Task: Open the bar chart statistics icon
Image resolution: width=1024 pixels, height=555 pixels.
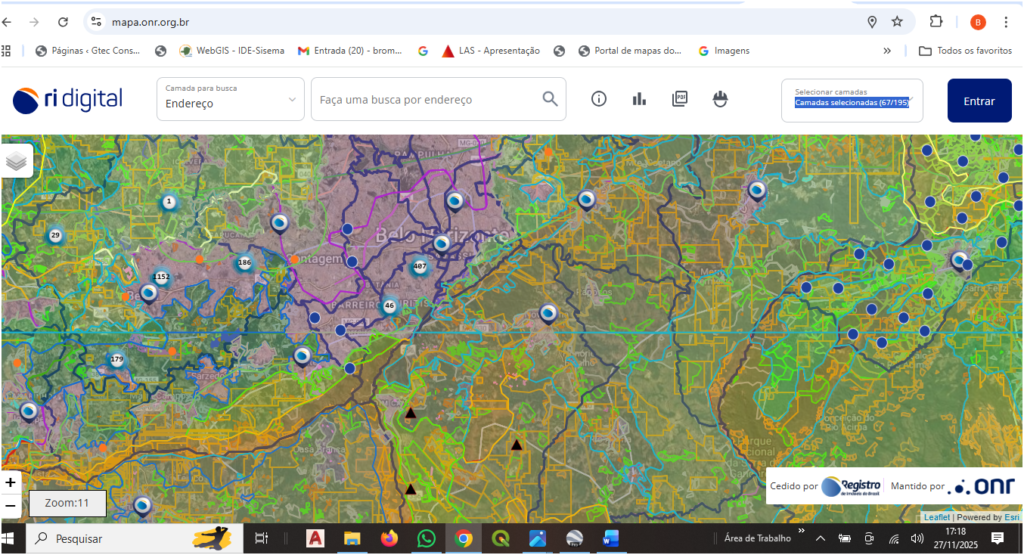Action: coord(640,99)
